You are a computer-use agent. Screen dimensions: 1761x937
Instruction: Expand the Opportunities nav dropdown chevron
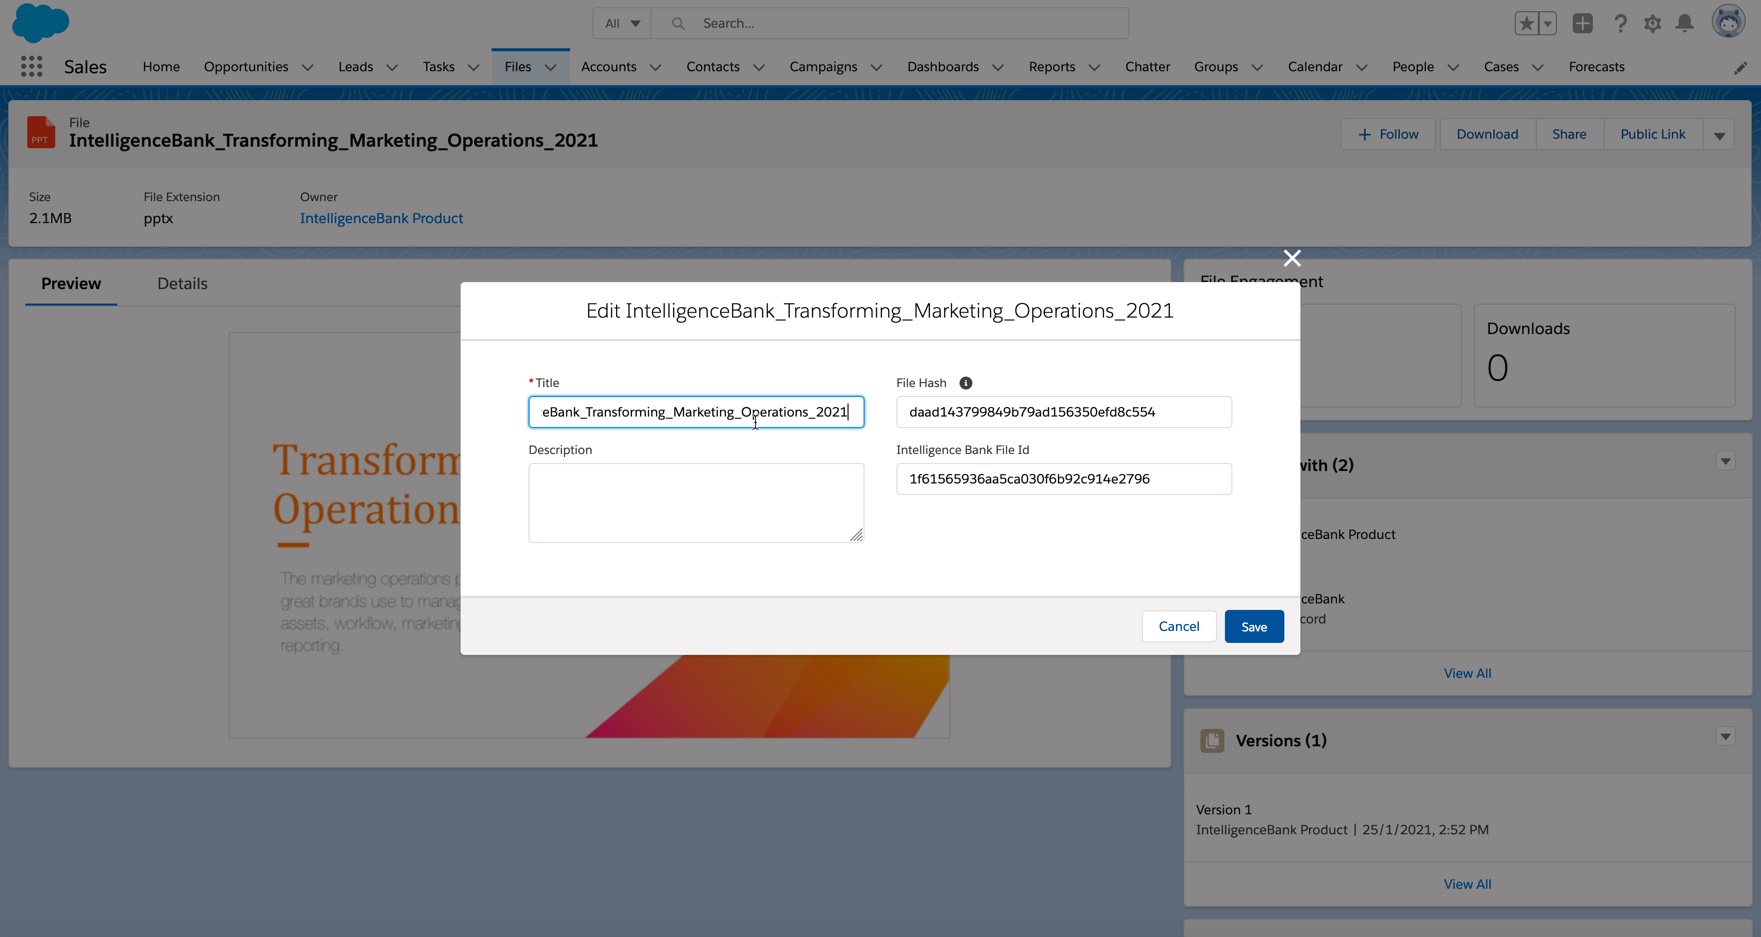click(308, 67)
